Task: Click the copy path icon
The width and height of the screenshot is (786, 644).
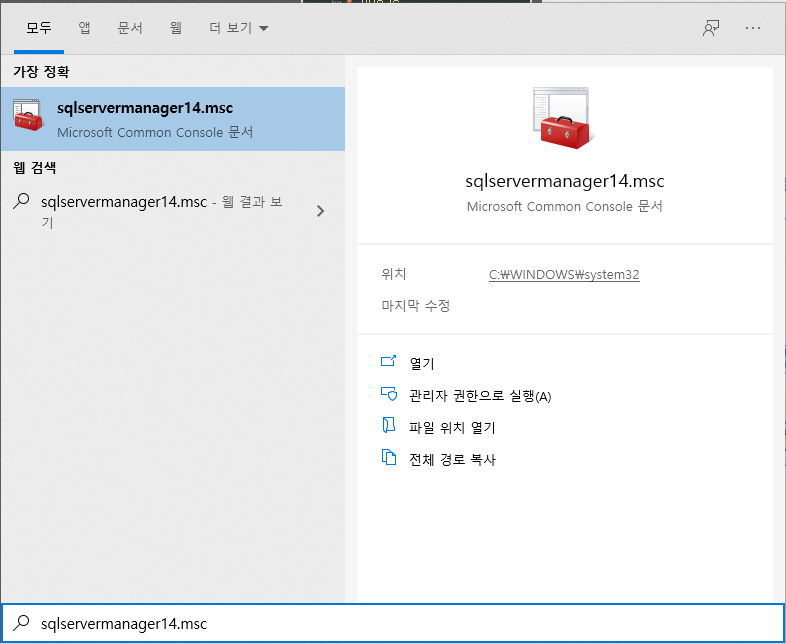Action: tap(388, 457)
